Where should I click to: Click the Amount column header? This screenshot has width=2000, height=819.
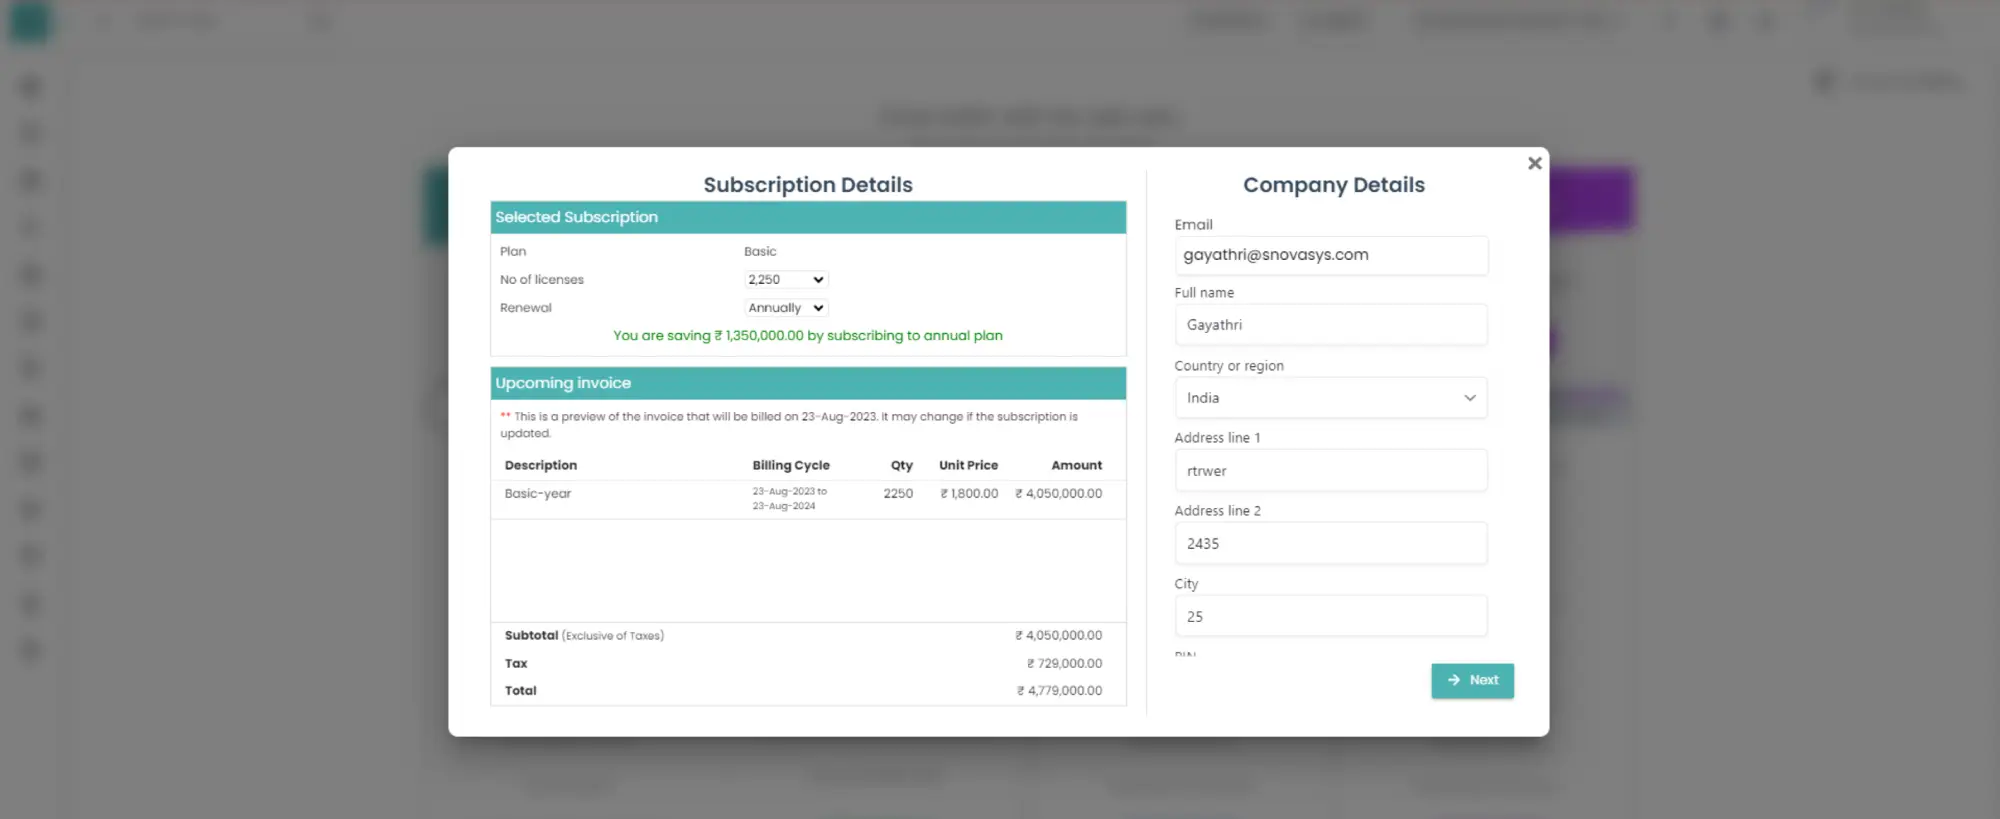click(x=1076, y=466)
